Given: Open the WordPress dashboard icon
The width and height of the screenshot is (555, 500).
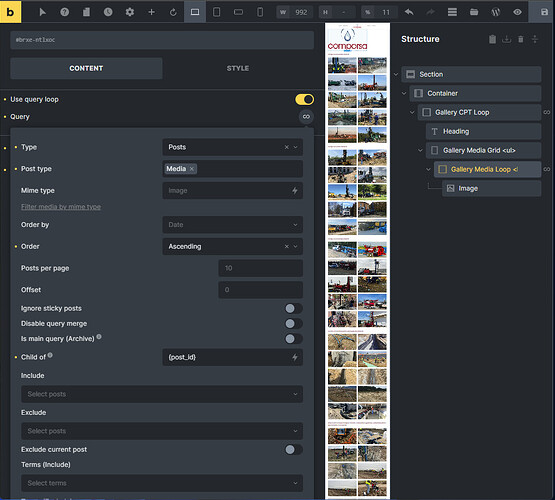Looking at the screenshot, I should click(x=496, y=12).
